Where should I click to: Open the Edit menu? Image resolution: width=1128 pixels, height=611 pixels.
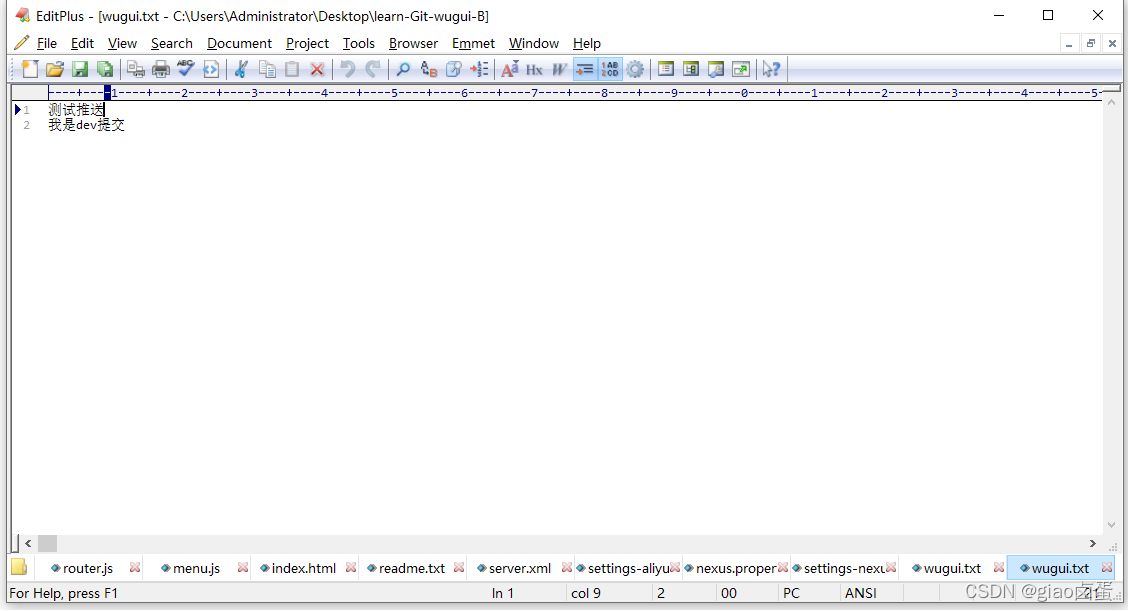82,43
